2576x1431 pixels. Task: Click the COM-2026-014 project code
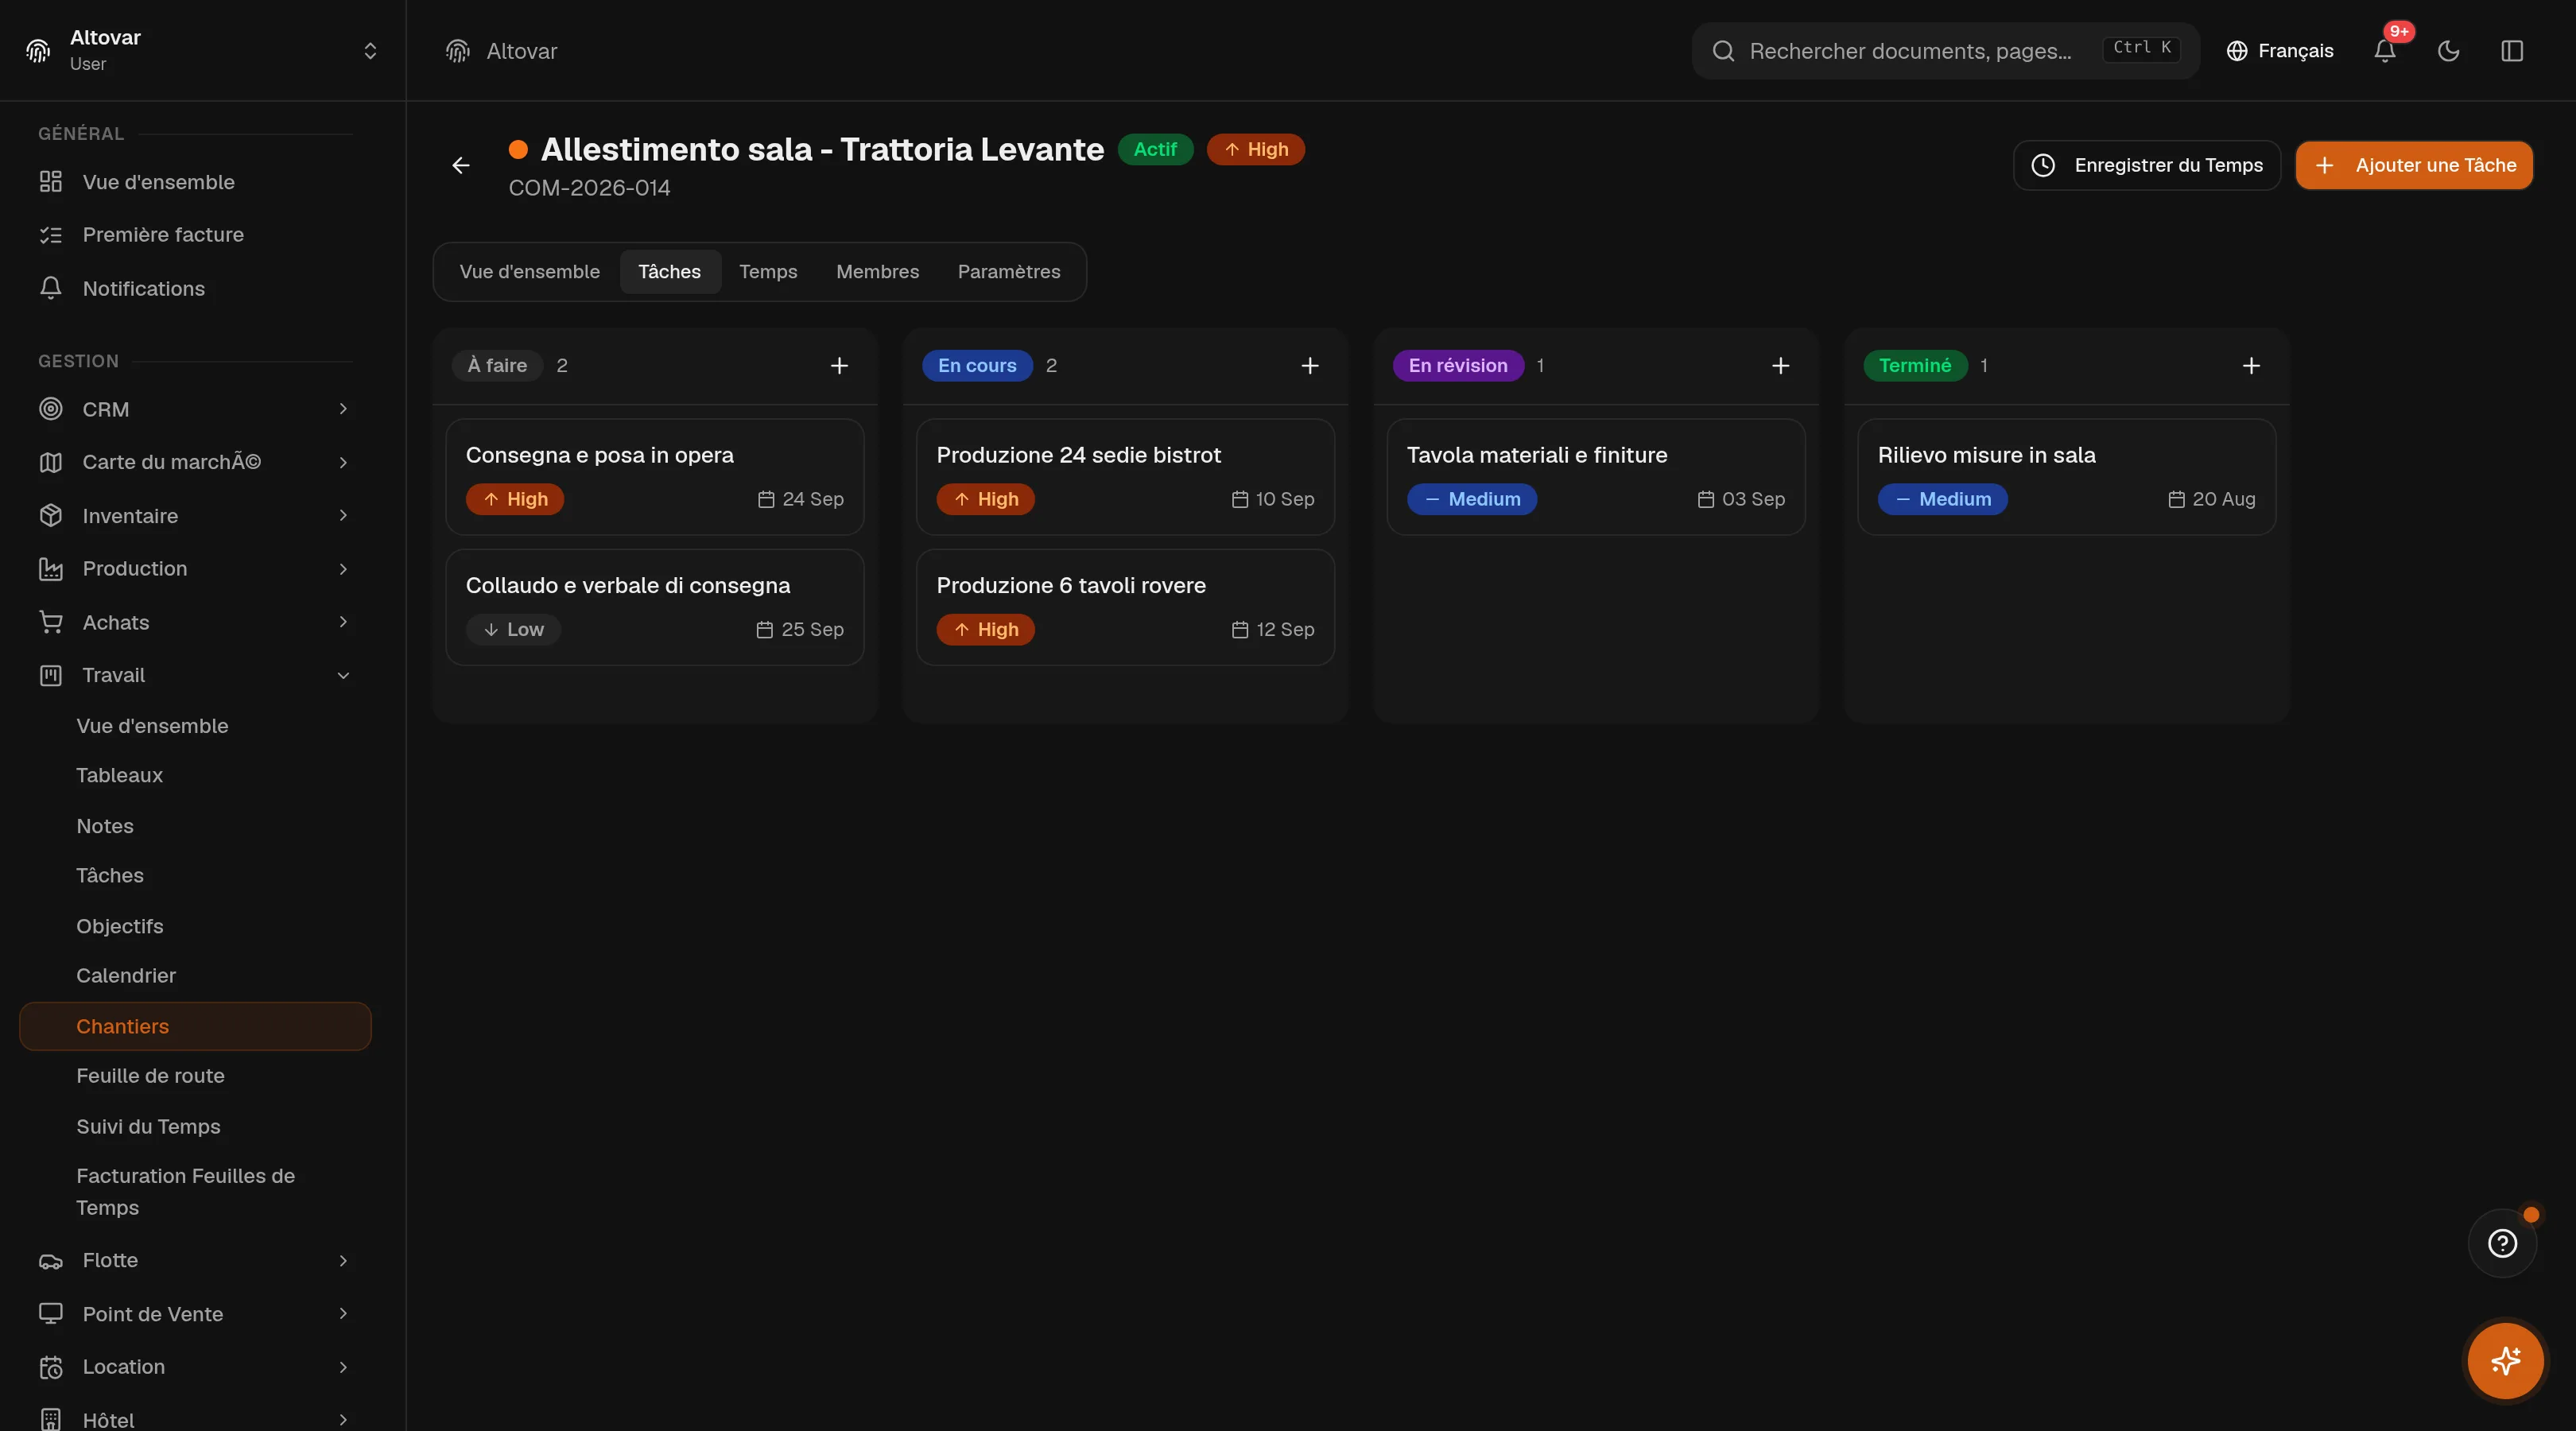[589, 188]
